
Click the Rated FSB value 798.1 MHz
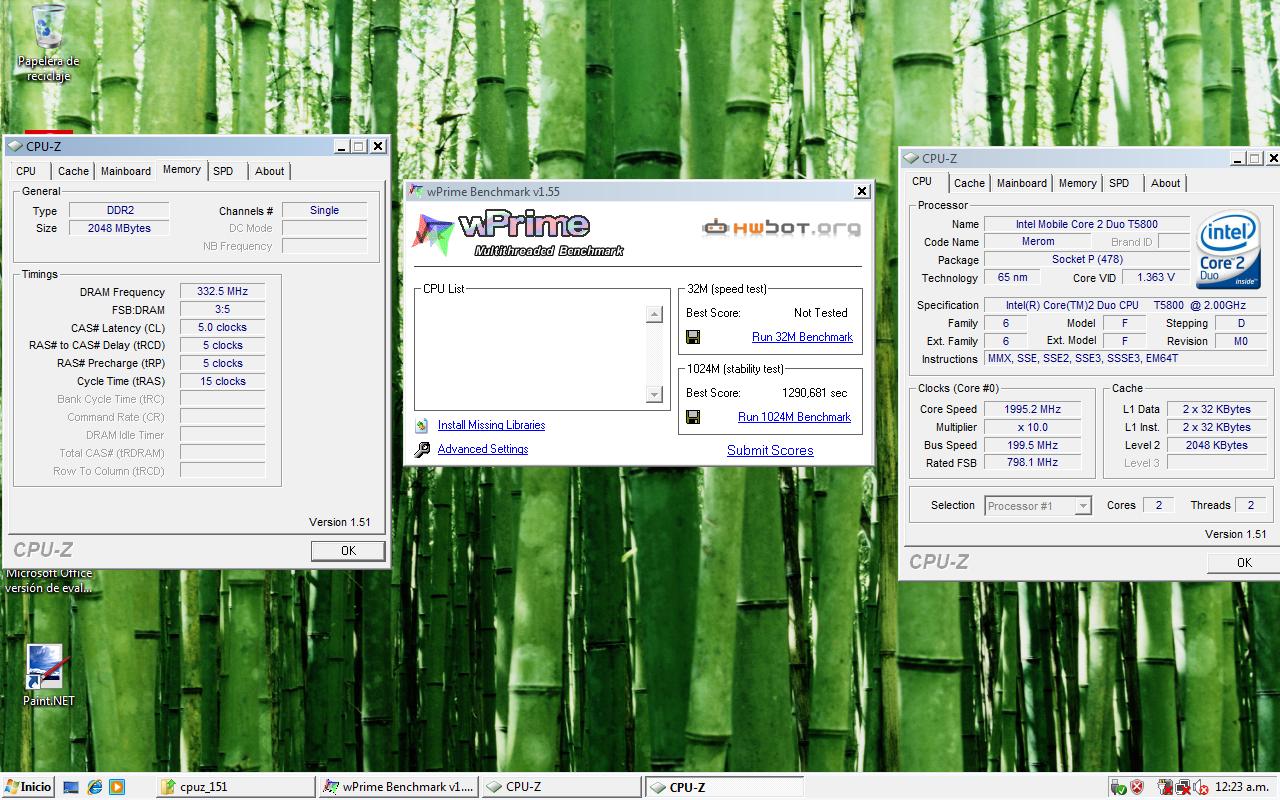coord(1032,463)
